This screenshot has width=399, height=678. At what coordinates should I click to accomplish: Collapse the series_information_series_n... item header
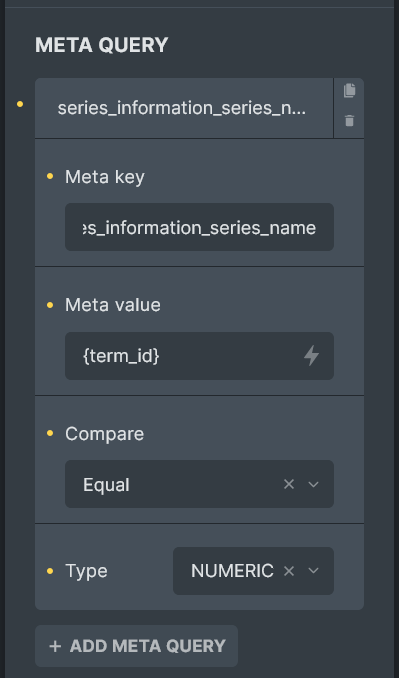click(184, 109)
